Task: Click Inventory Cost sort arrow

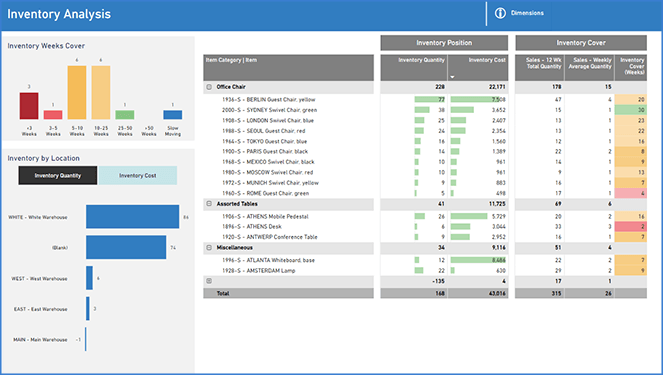Action: (452, 77)
